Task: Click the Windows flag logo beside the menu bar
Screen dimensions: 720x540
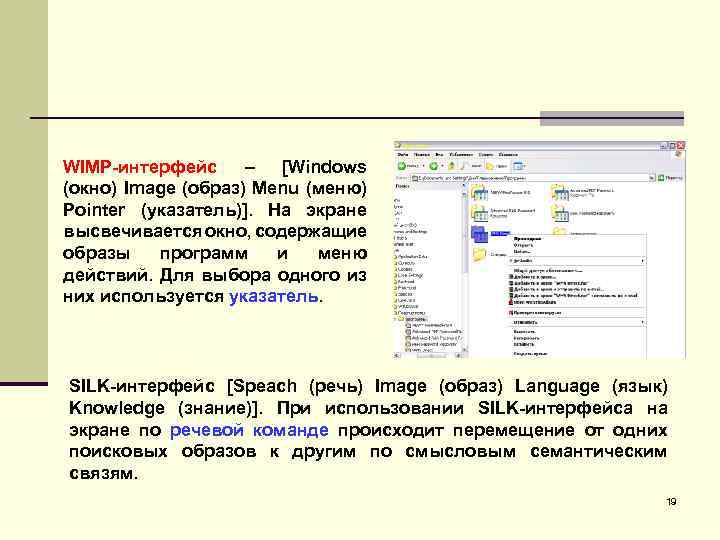Action: point(679,155)
